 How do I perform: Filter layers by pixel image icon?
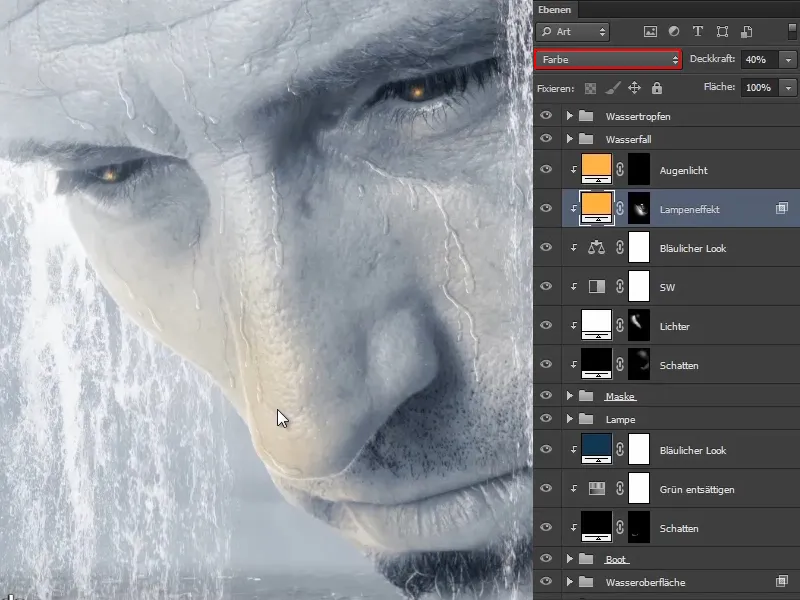tap(650, 32)
